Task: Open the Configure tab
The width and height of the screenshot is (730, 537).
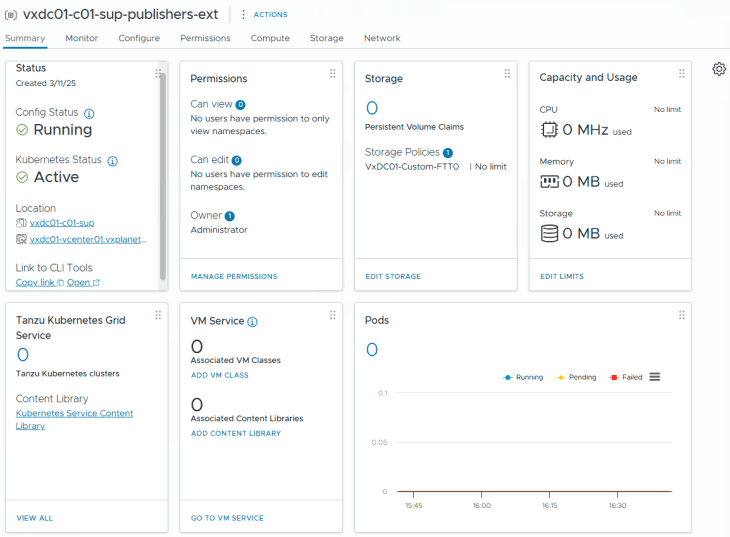Action: 139,38
